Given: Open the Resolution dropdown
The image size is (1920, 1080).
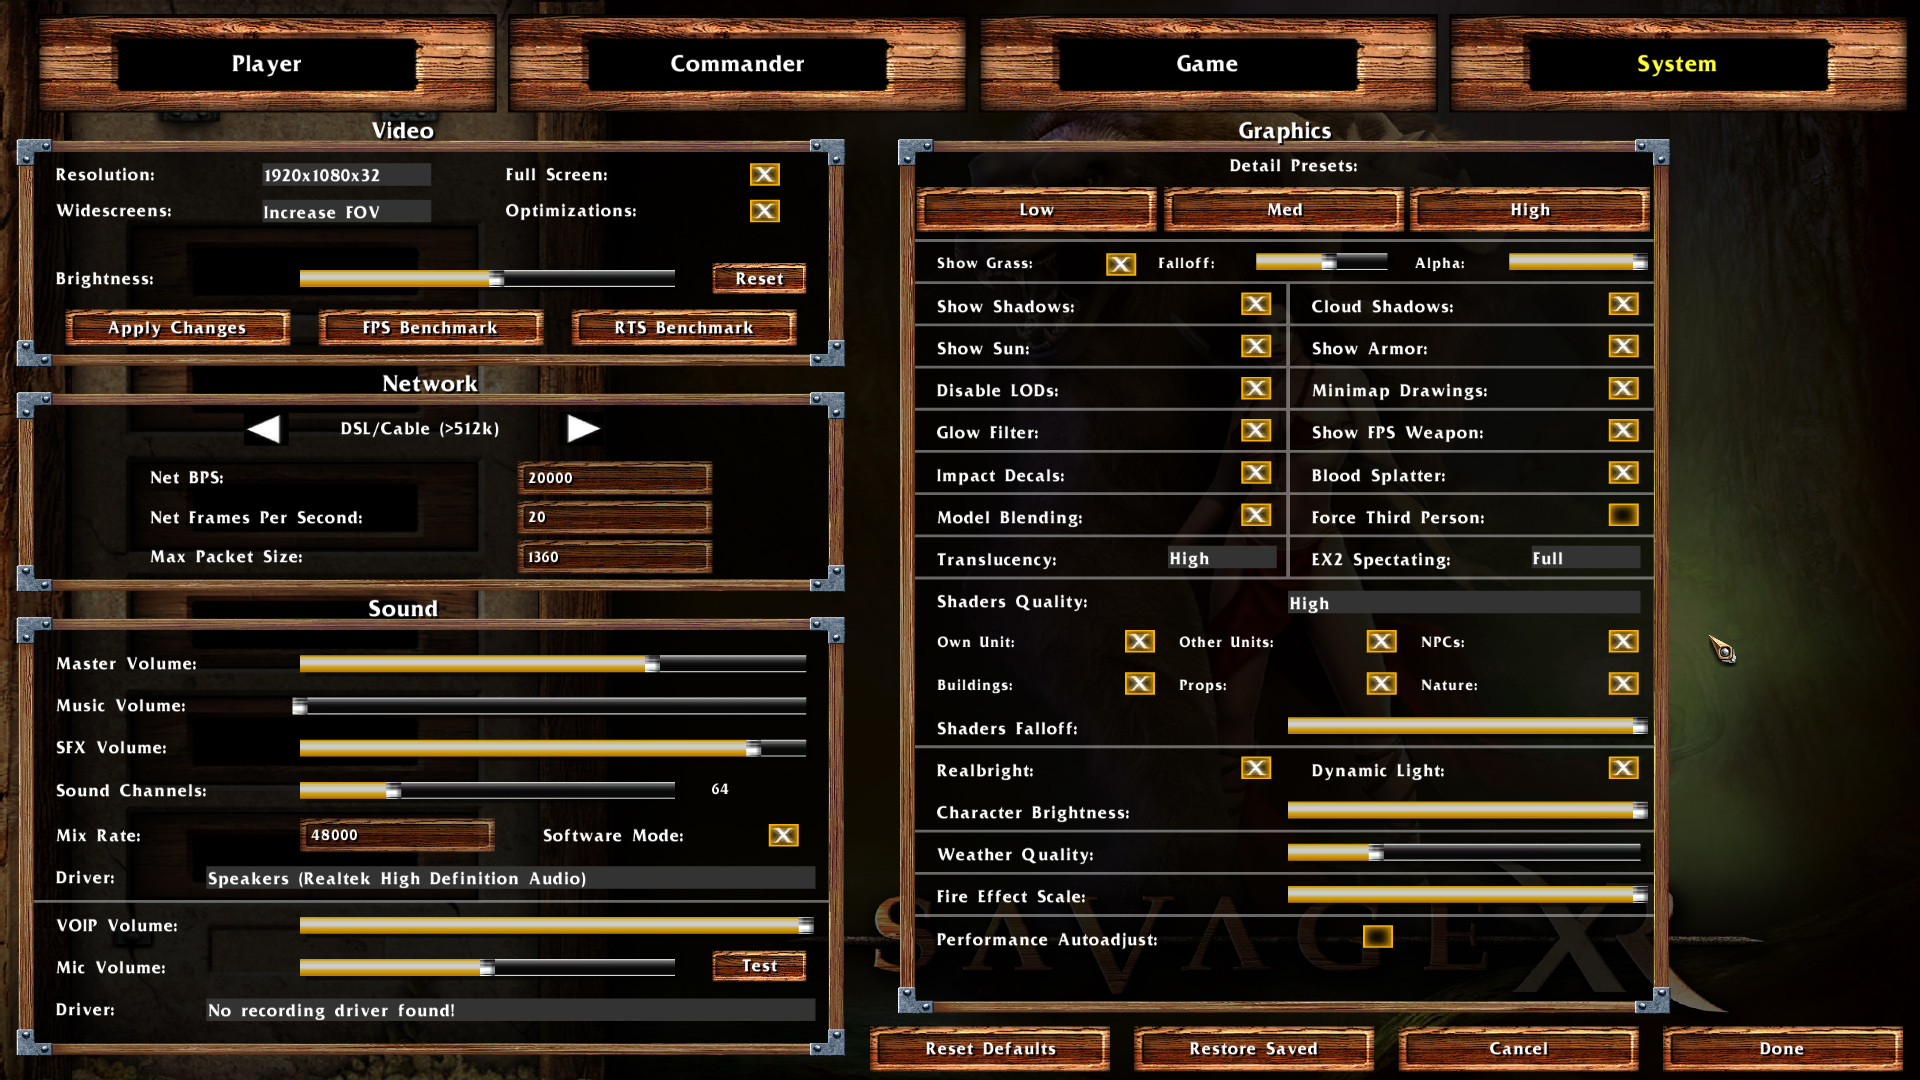Looking at the screenshot, I should [x=346, y=175].
